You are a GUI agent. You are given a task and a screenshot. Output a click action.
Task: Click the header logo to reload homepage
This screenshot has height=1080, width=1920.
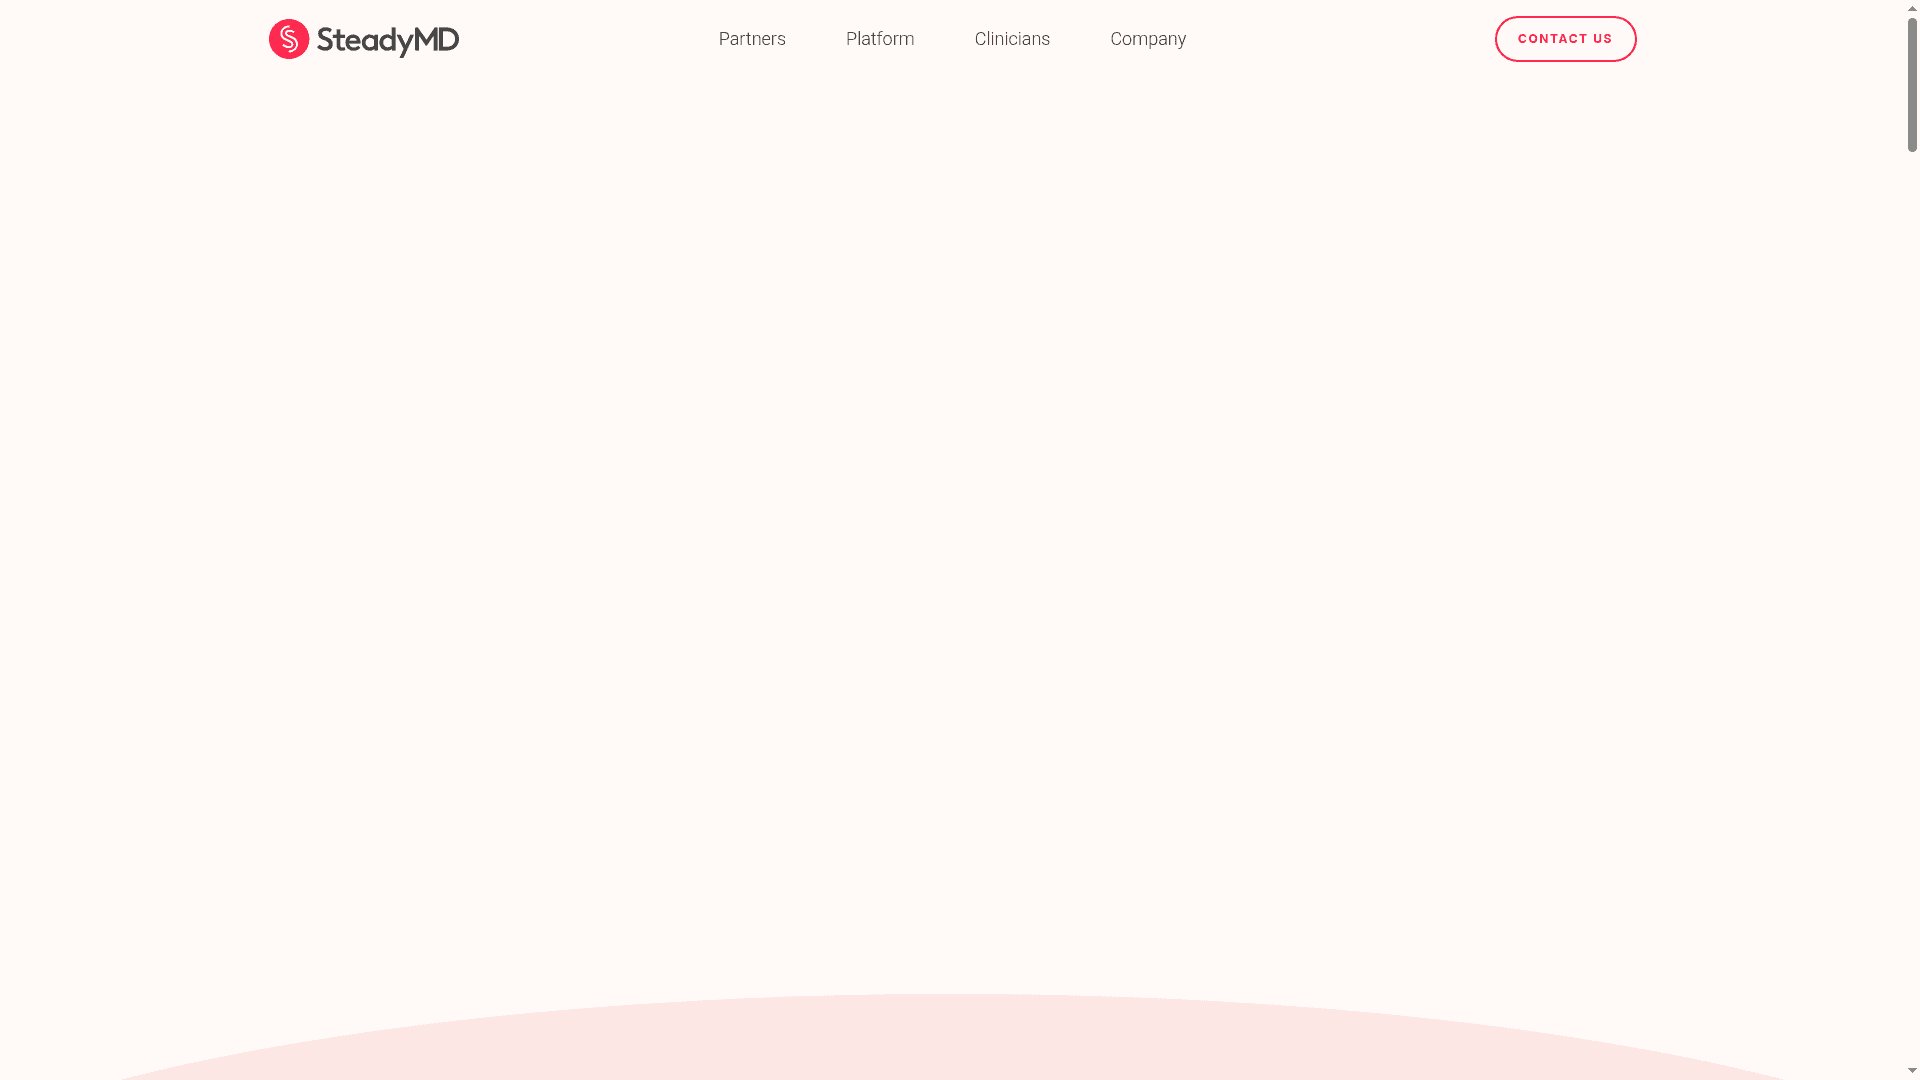[x=362, y=39]
